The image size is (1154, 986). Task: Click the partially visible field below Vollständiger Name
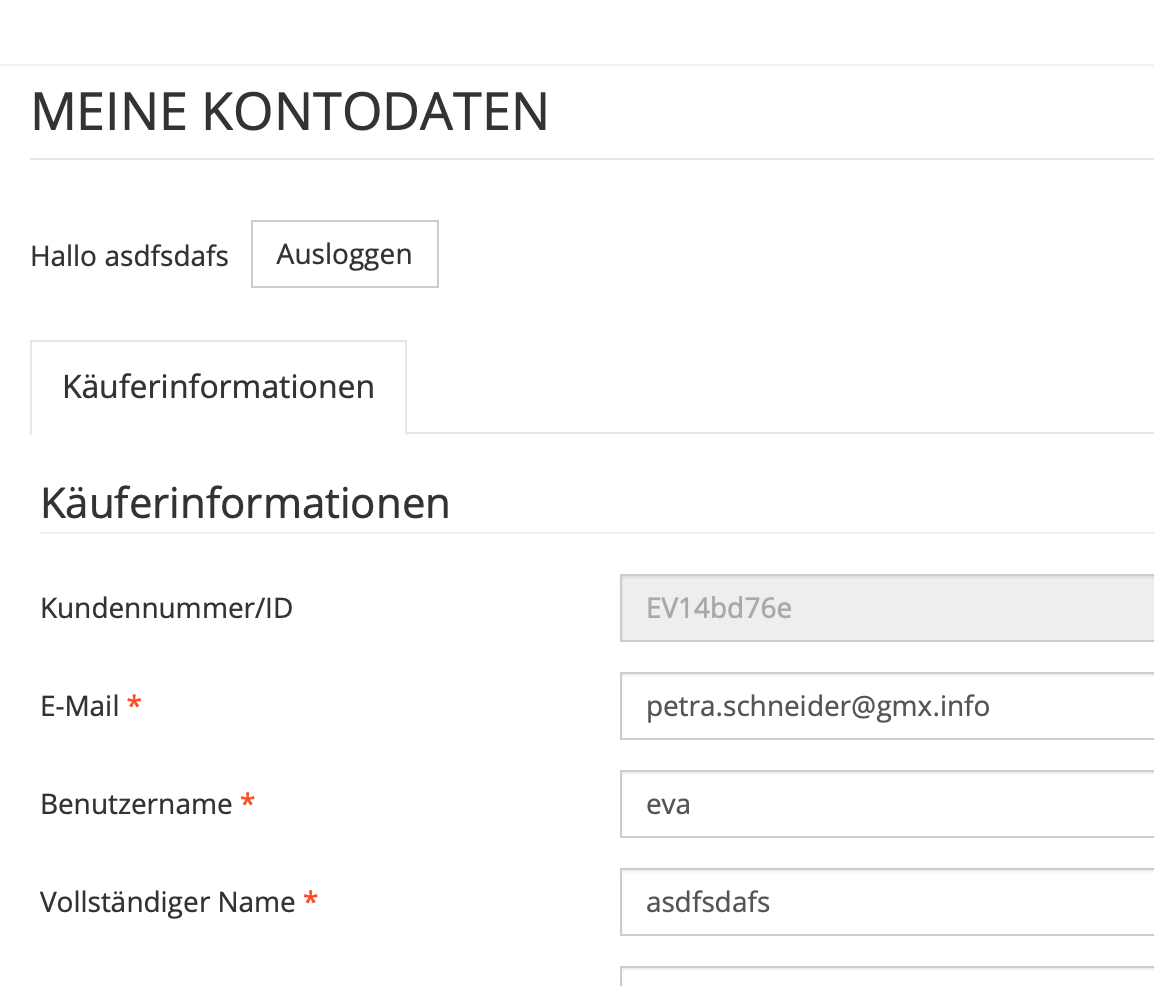pyautogui.click(x=886, y=976)
